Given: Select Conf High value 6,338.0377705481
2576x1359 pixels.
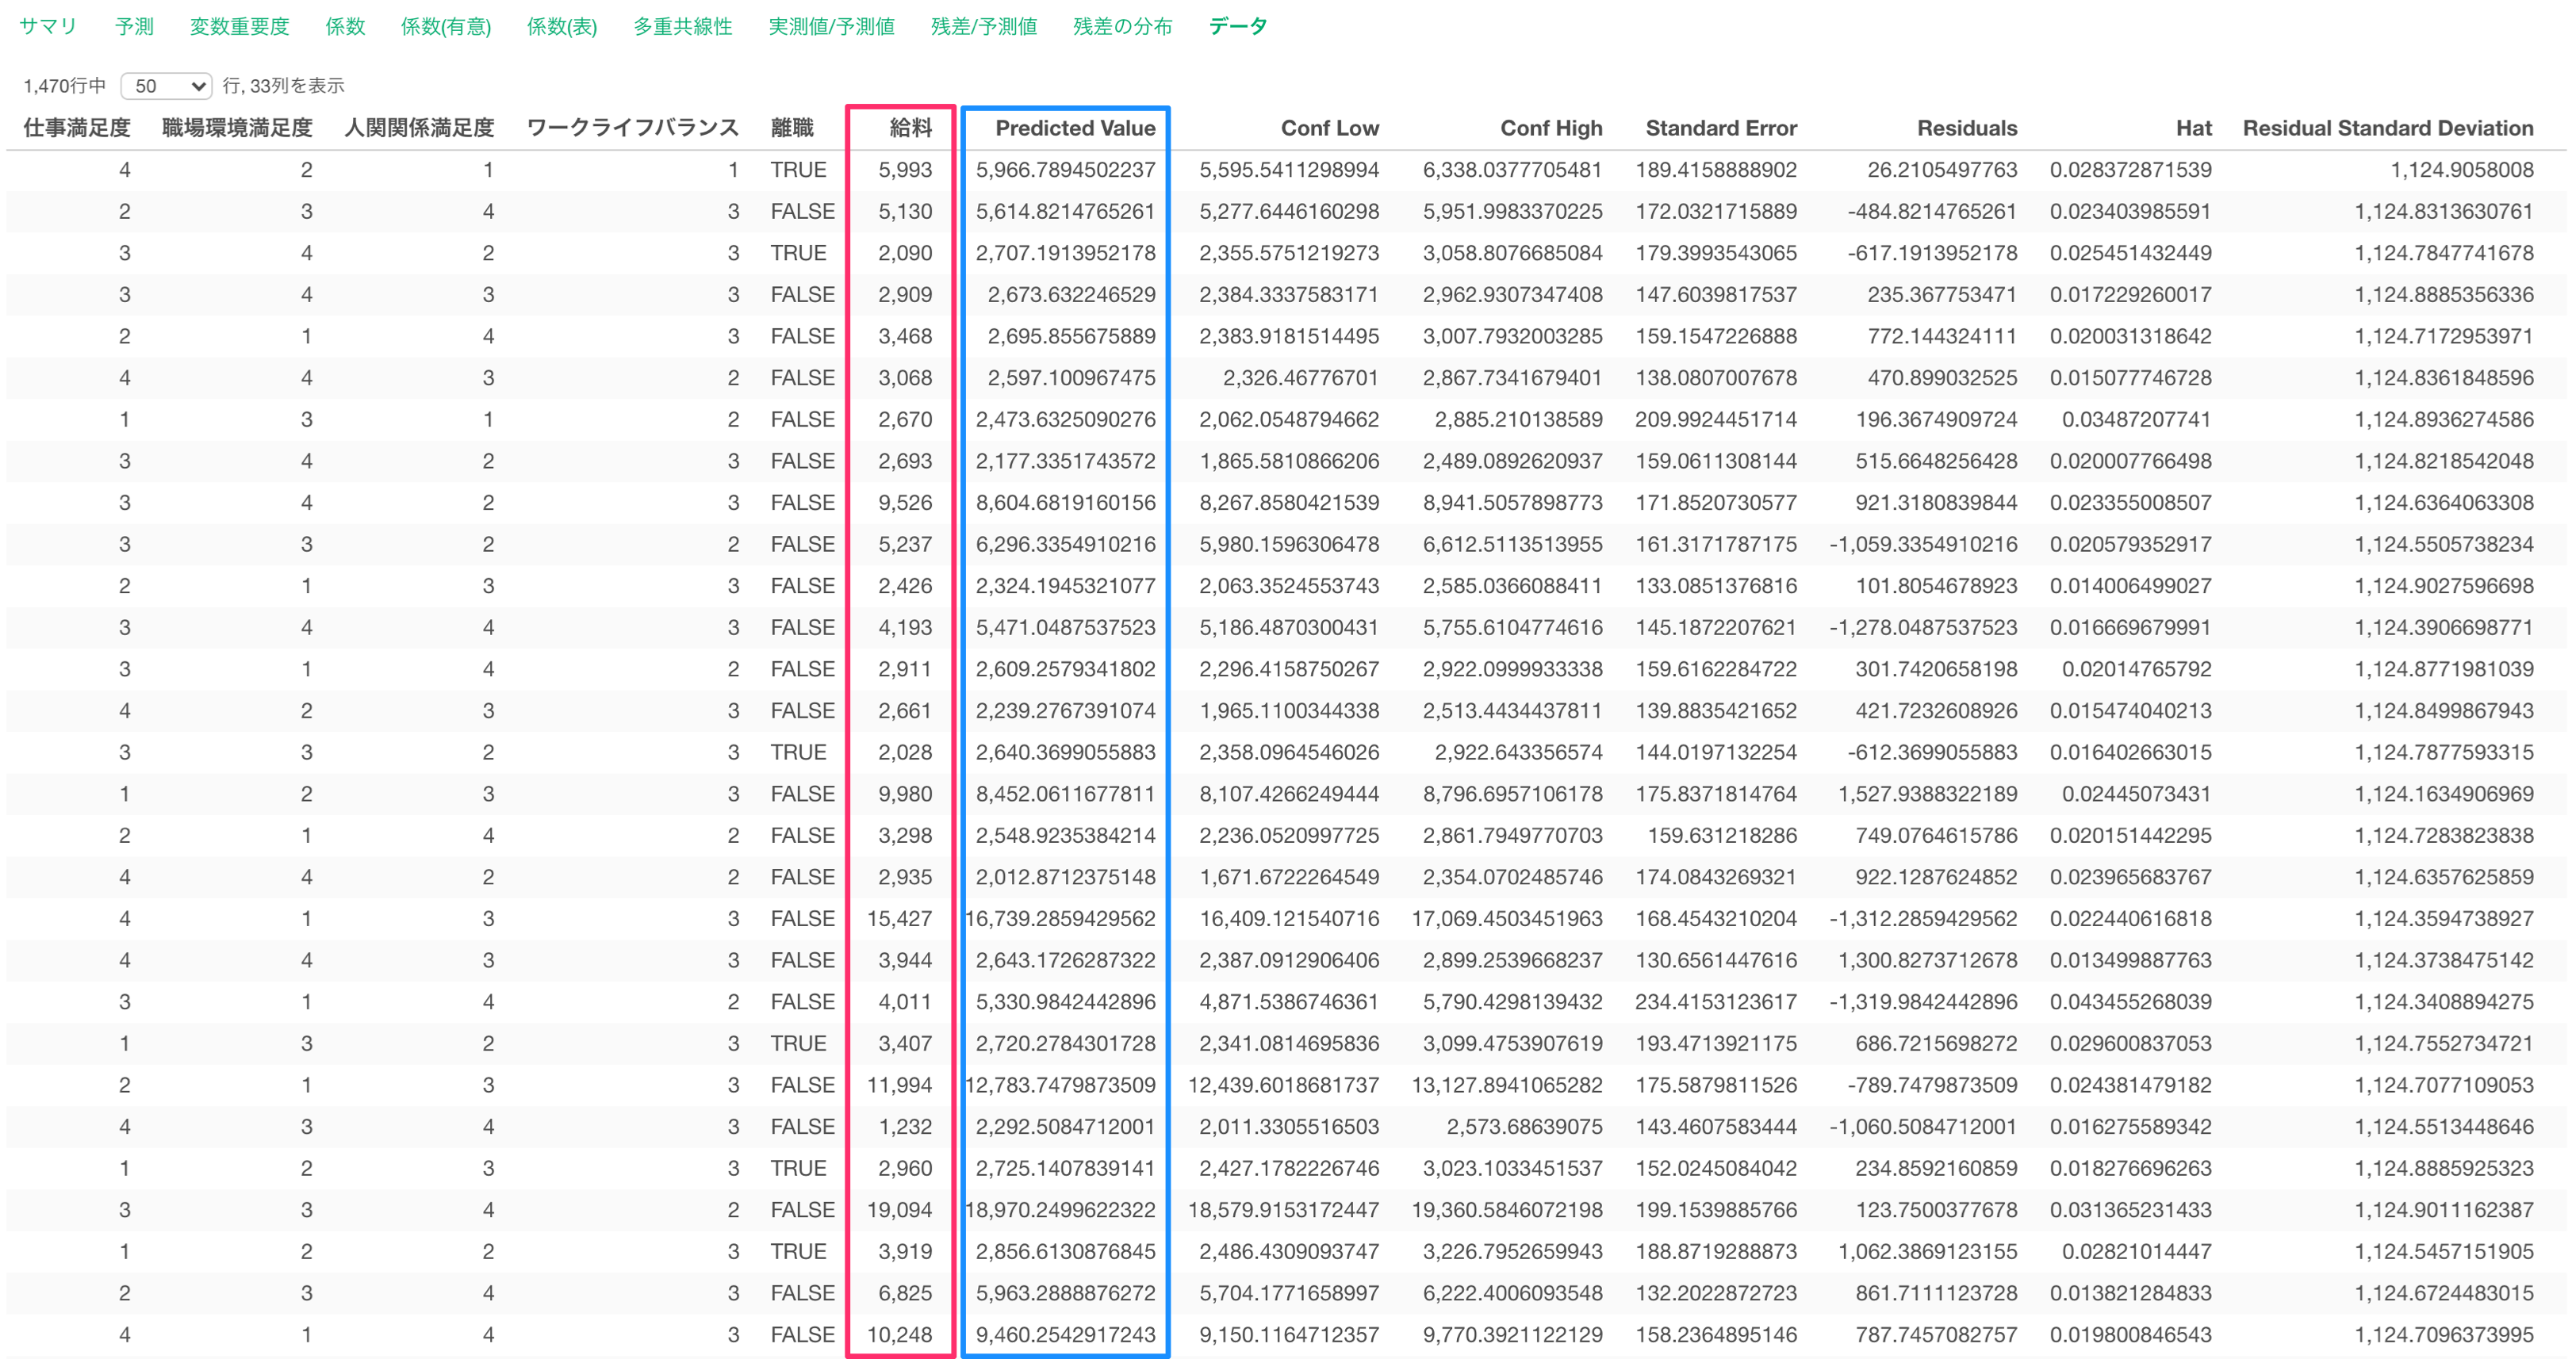Looking at the screenshot, I should click(1512, 170).
